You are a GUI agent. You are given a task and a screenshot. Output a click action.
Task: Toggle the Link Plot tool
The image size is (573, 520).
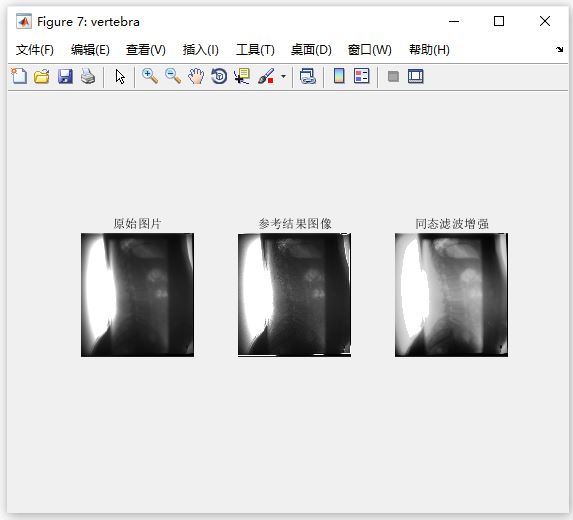[x=307, y=76]
